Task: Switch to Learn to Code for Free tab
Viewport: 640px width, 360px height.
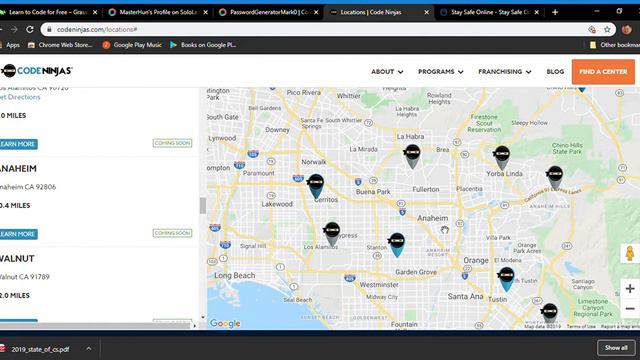Action: pos(49,12)
